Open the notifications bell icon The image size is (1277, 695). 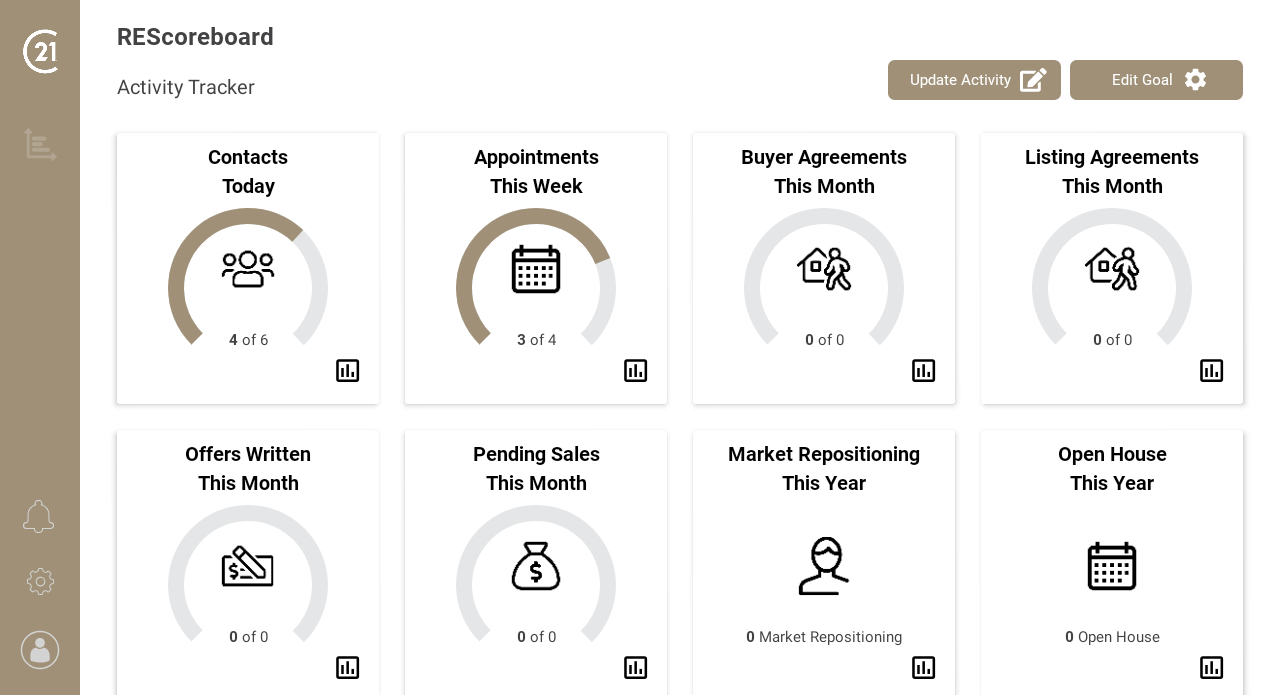click(x=39, y=517)
